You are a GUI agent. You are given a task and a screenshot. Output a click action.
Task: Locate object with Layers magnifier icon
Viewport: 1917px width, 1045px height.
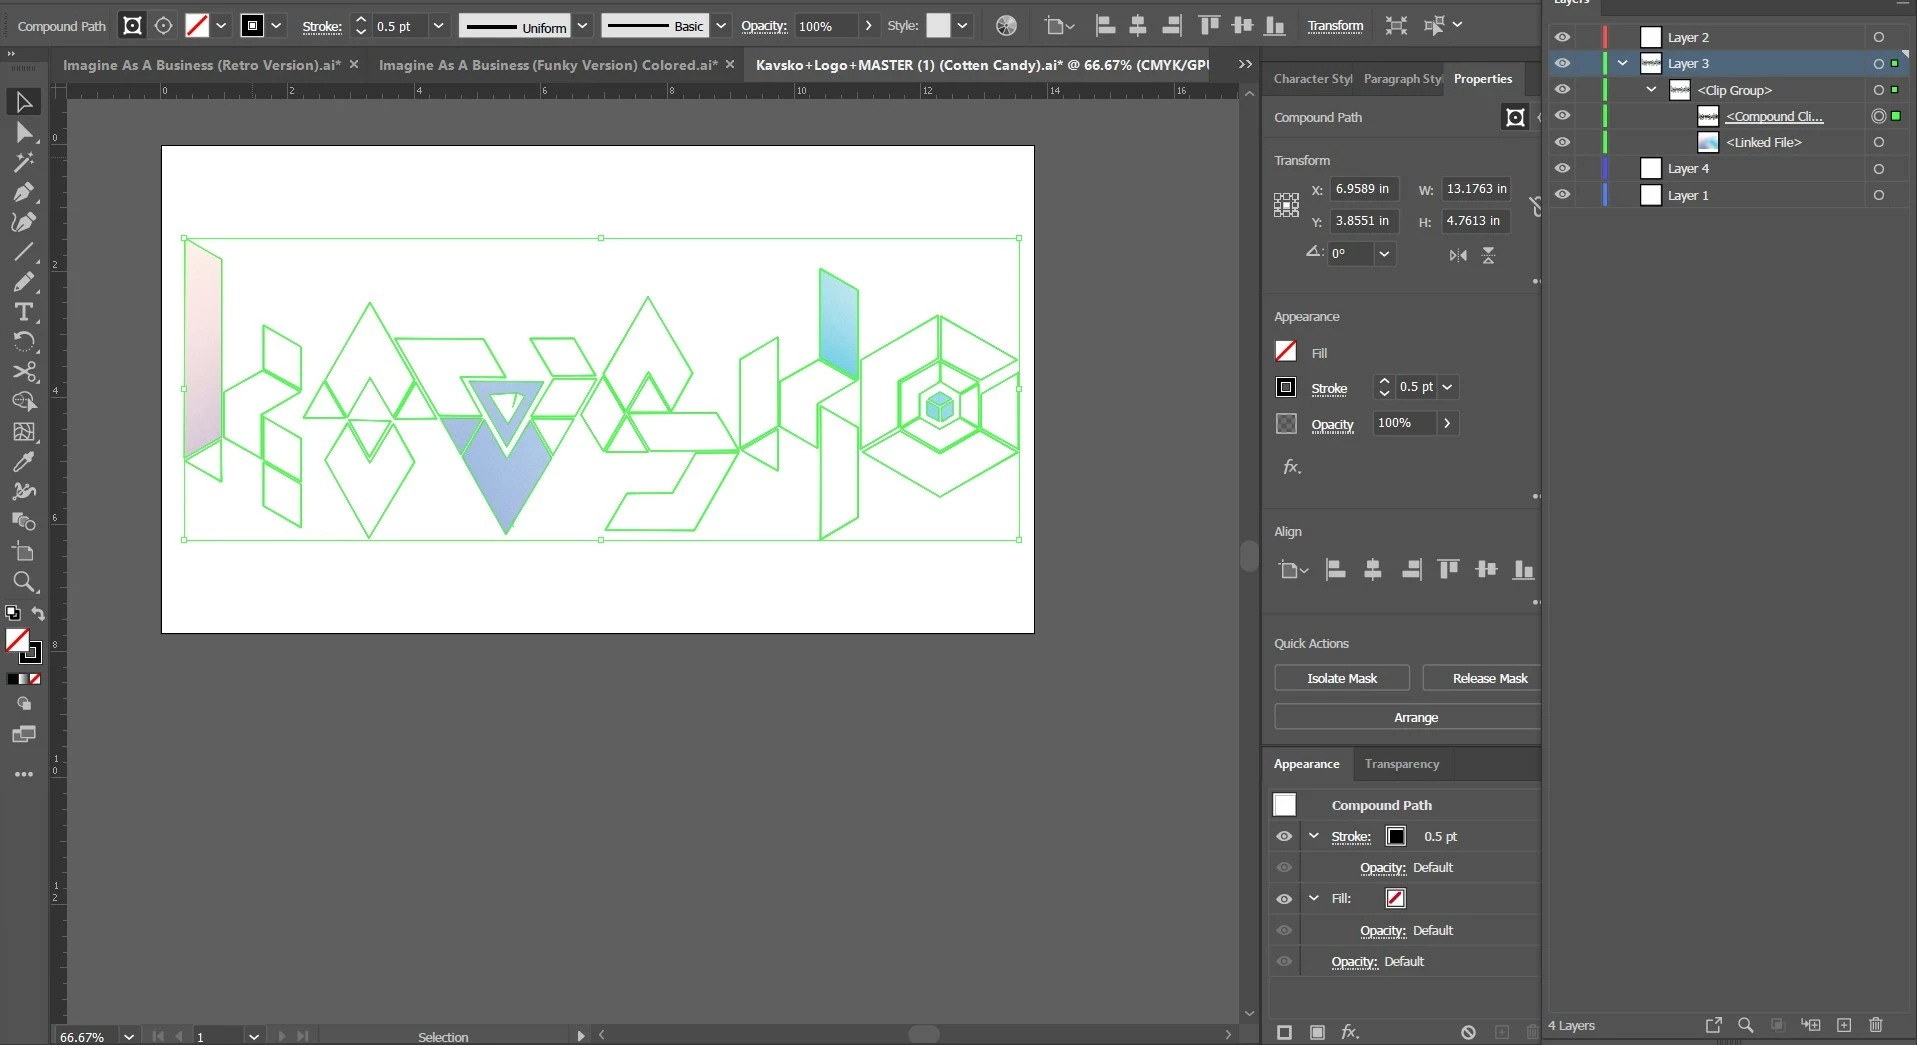coord(1746,1025)
